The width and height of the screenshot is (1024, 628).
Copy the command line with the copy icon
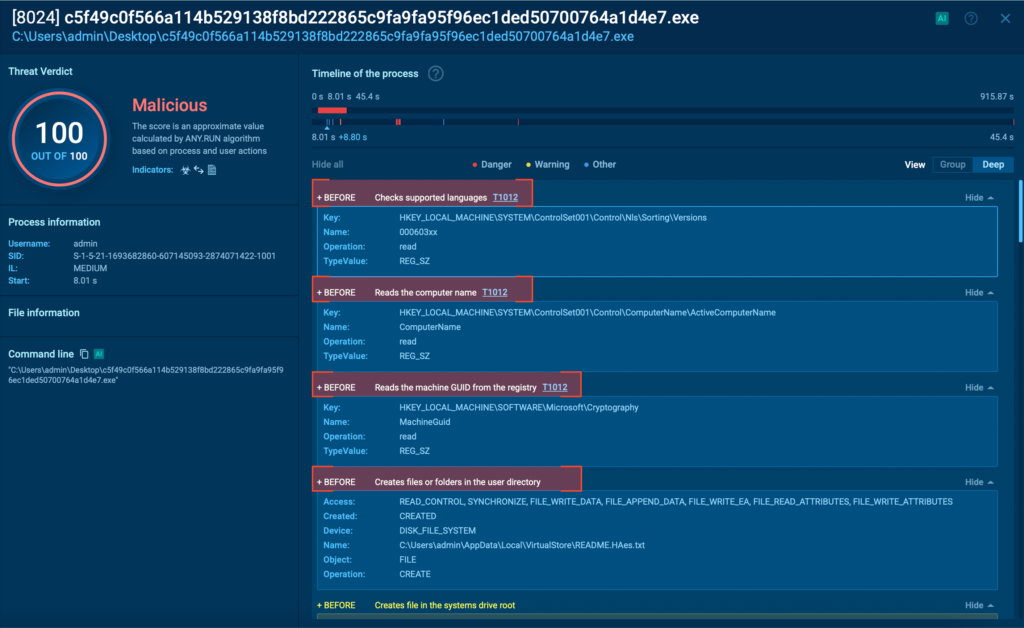pos(85,354)
